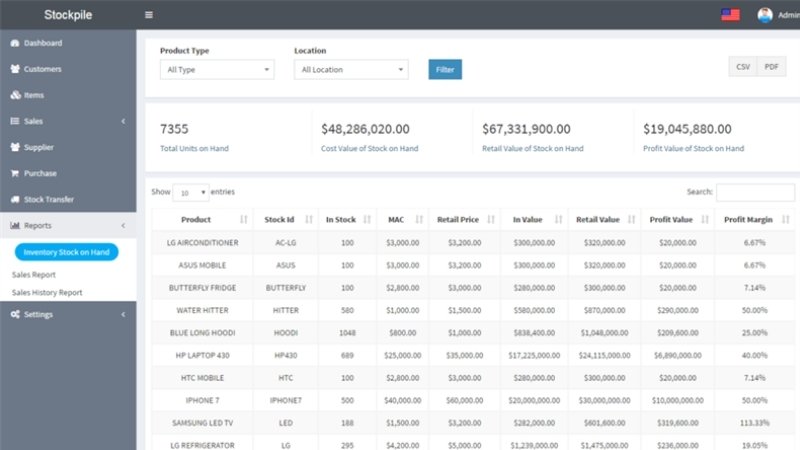Open the Product Type dropdown
Viewport: 800px width, 450px height.
click(x=217, y=69)
